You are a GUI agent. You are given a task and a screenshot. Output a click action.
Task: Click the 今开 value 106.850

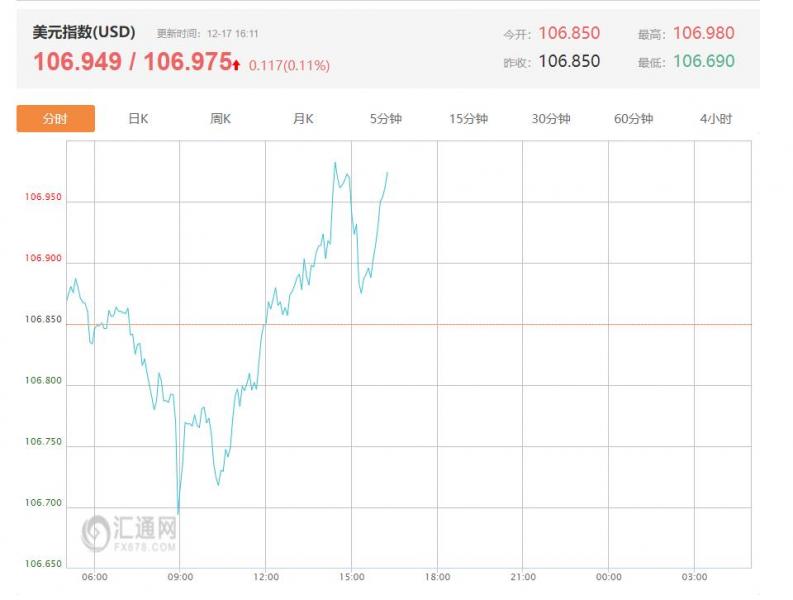coord(569,33)
